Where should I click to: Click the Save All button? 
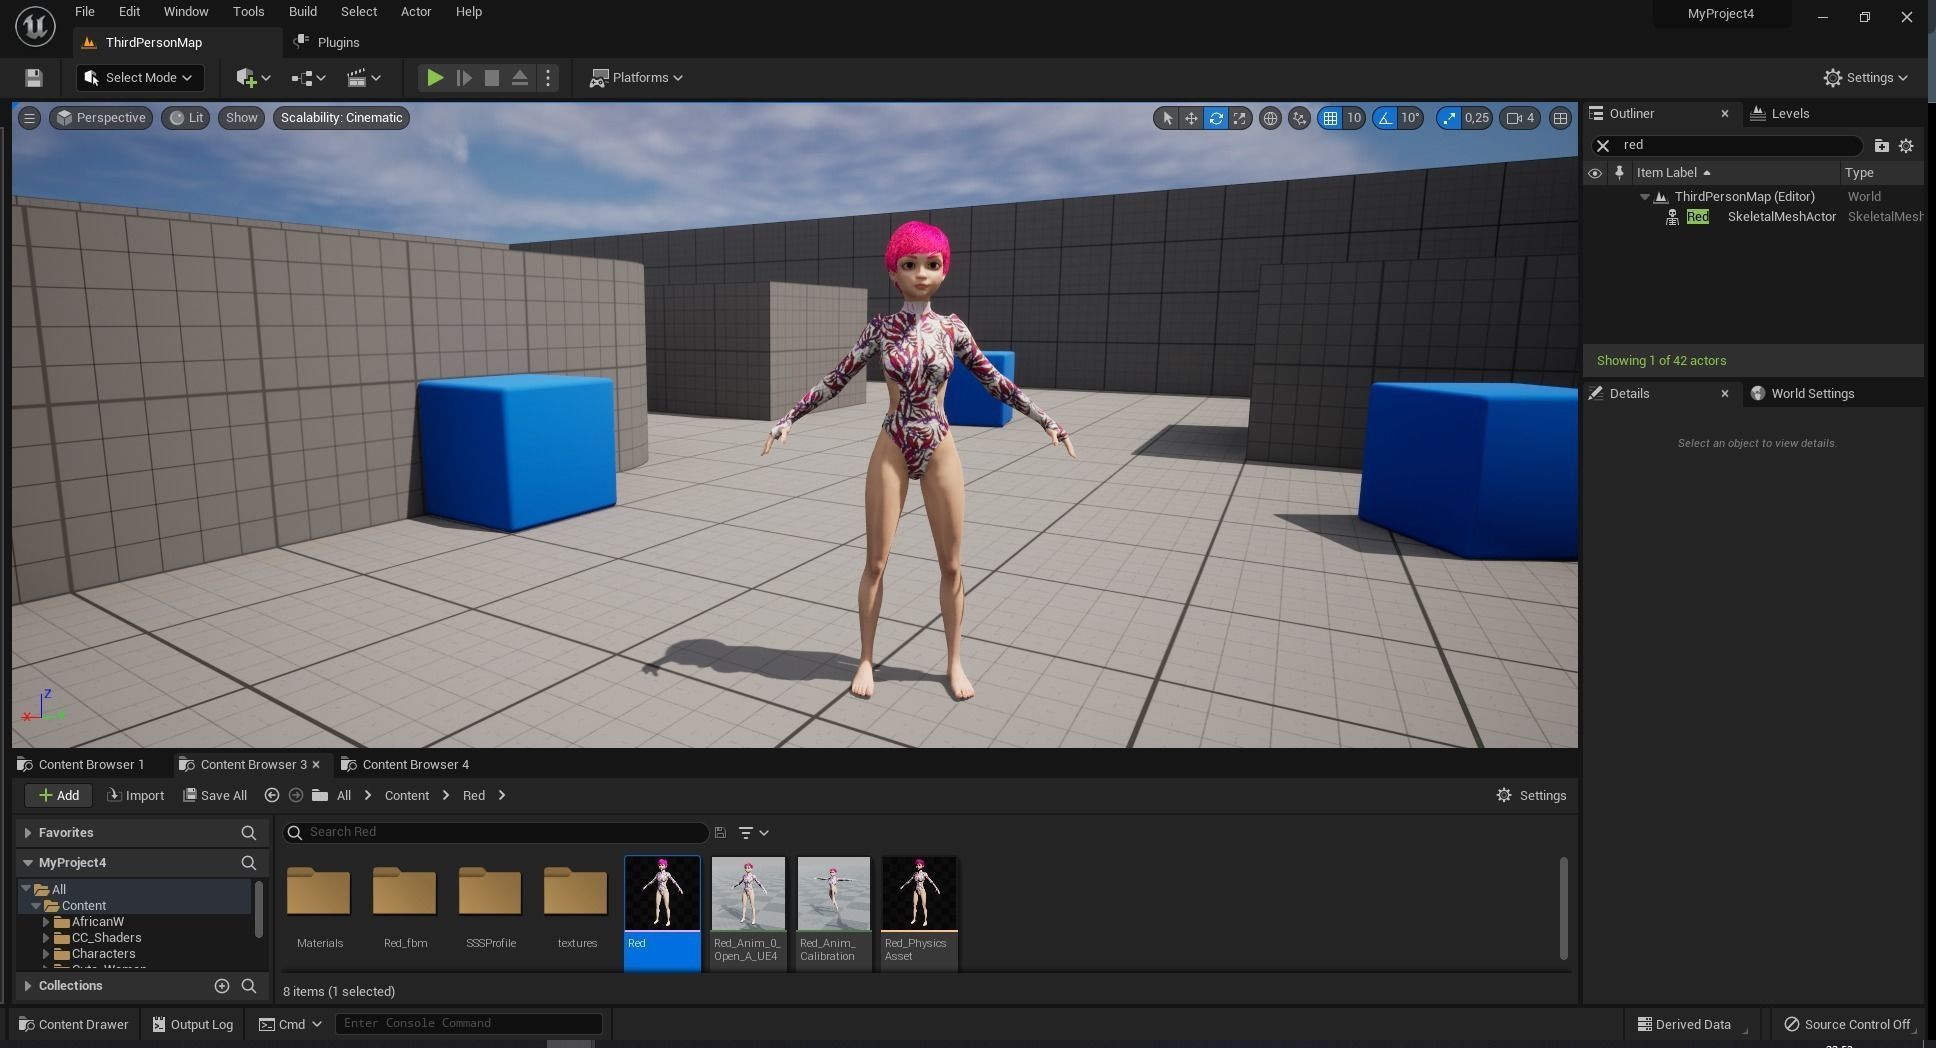coord(215,796)
